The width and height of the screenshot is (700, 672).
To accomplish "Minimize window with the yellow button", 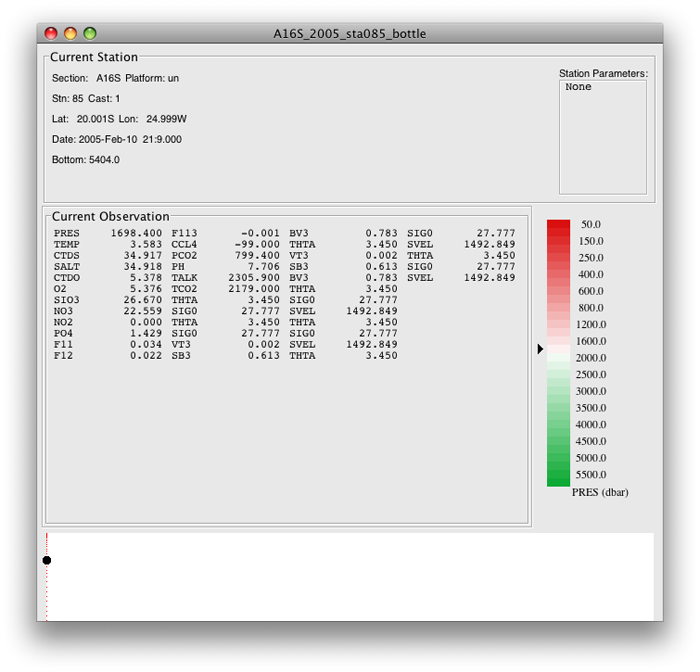I will click(x=71, y=33).
